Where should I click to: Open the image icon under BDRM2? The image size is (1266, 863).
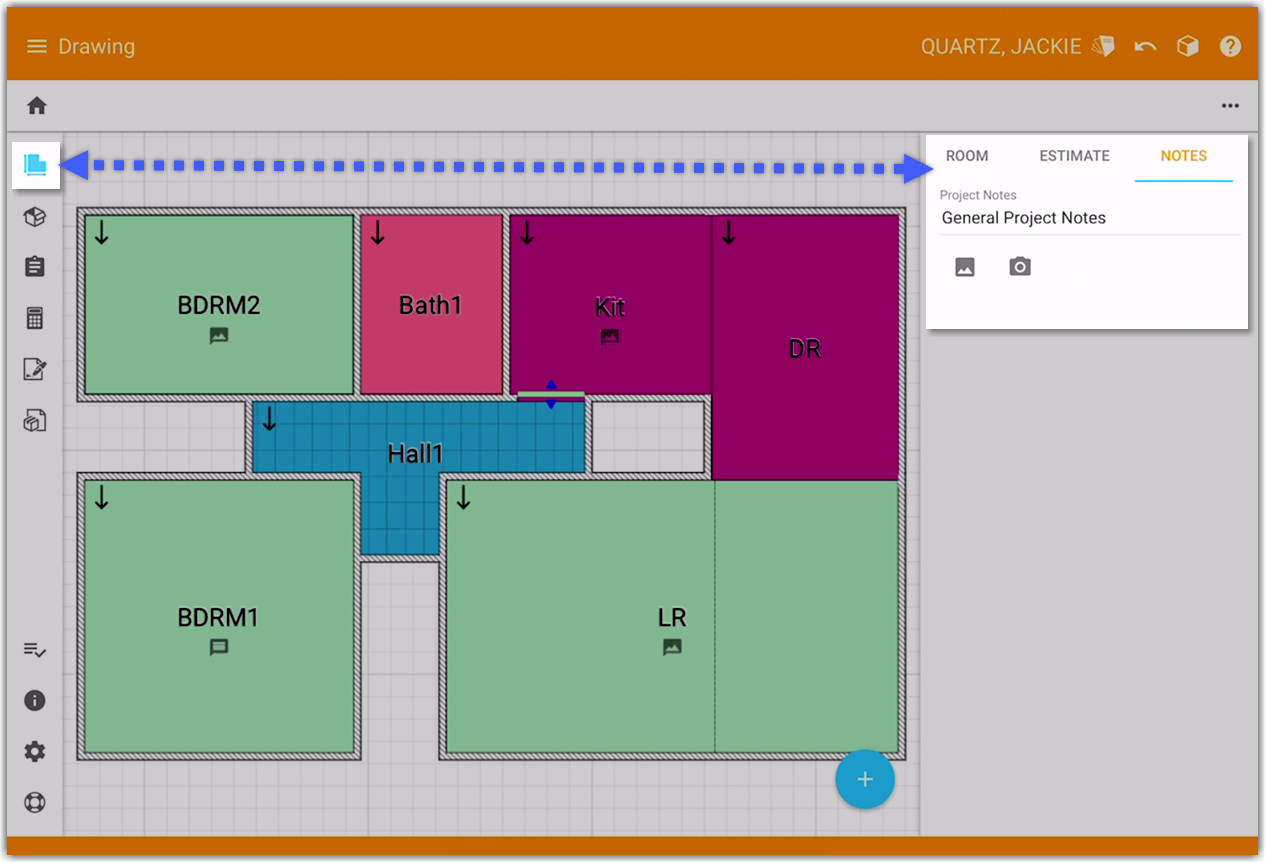[219, 336]
